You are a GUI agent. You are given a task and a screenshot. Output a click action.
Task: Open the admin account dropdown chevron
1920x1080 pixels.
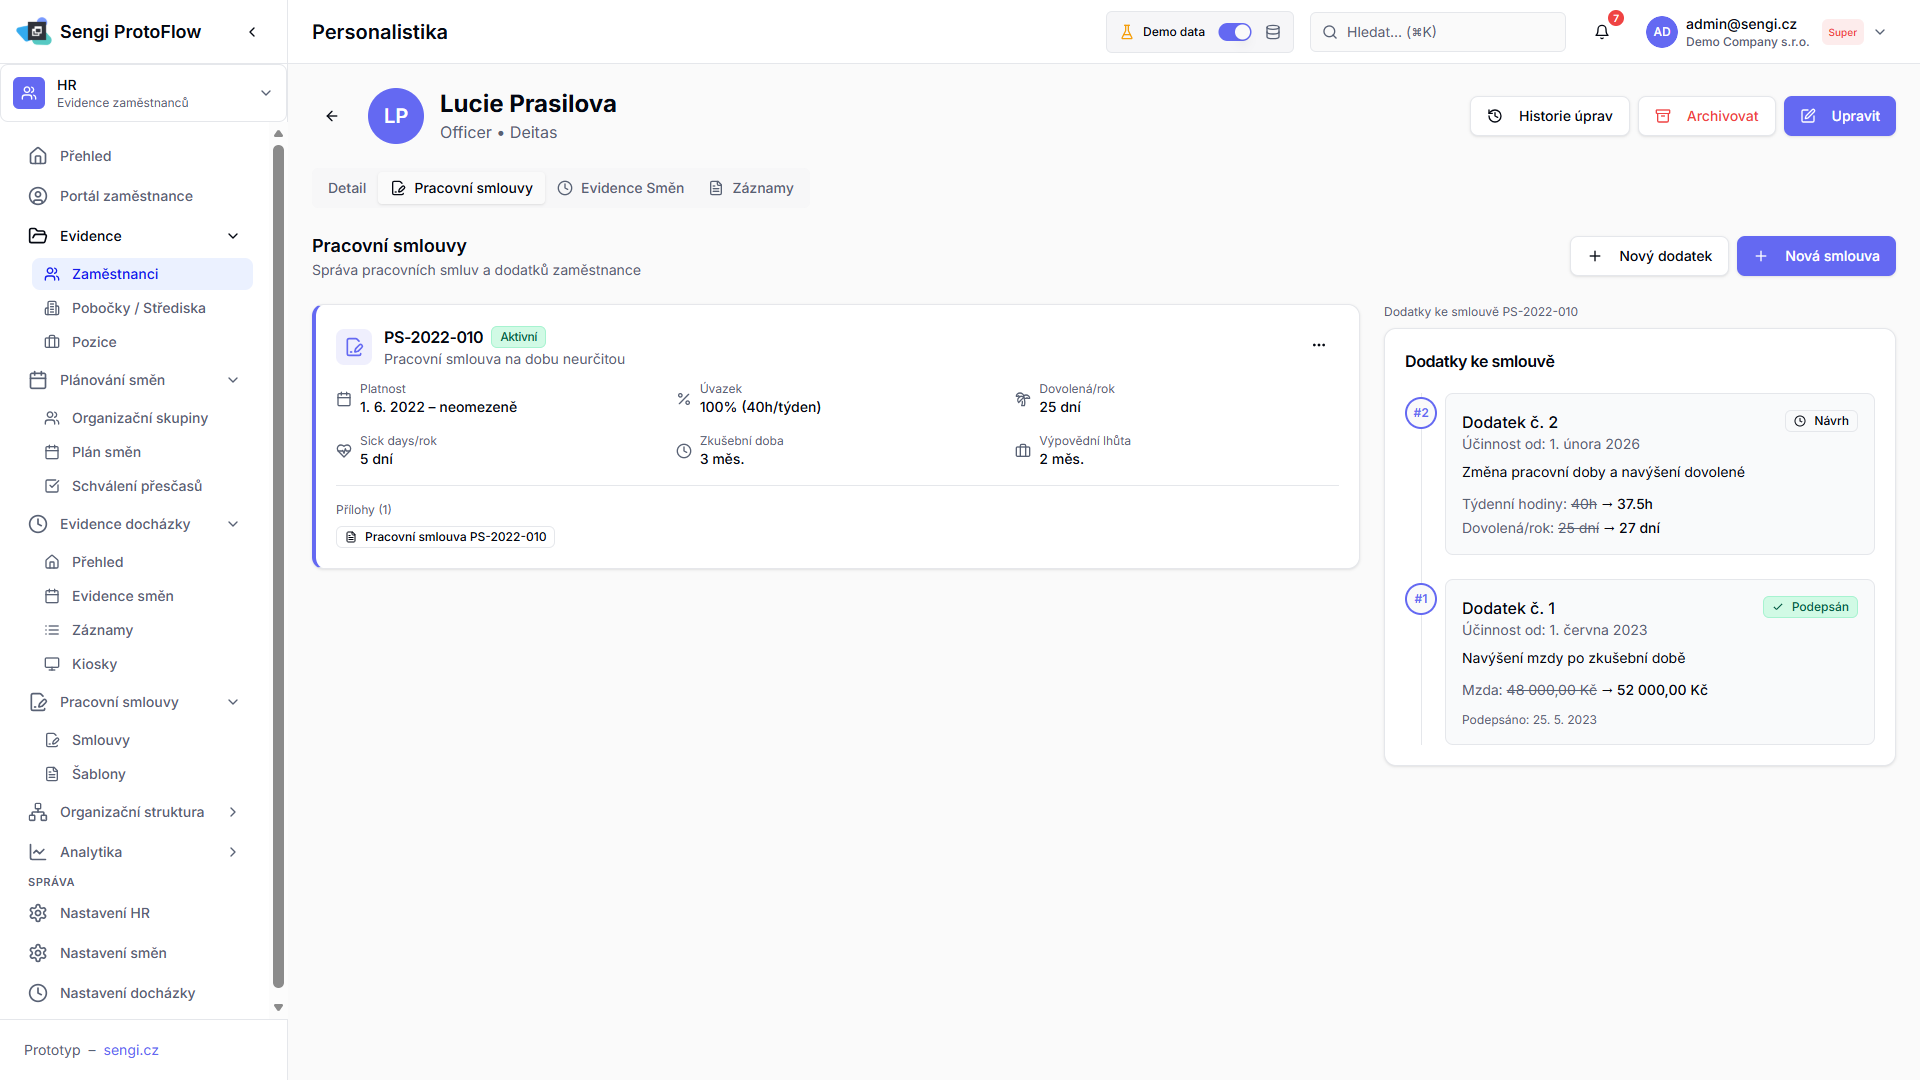(x=1880, y=32)
